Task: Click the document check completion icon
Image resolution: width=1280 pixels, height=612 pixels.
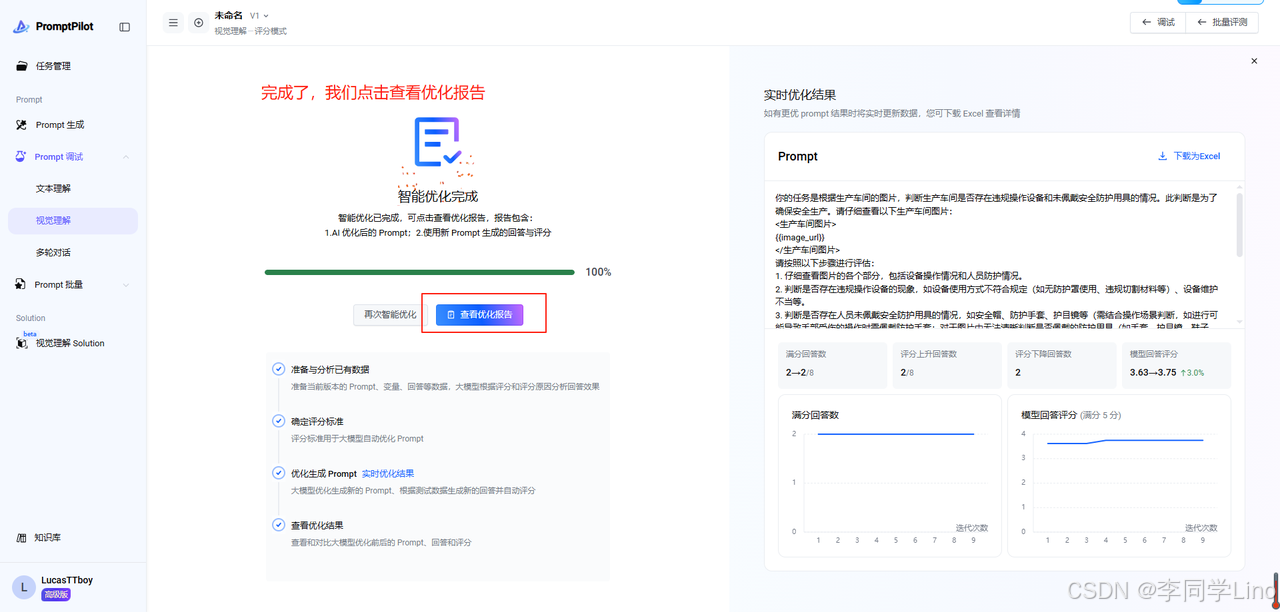Action: [x=437, y=143]
